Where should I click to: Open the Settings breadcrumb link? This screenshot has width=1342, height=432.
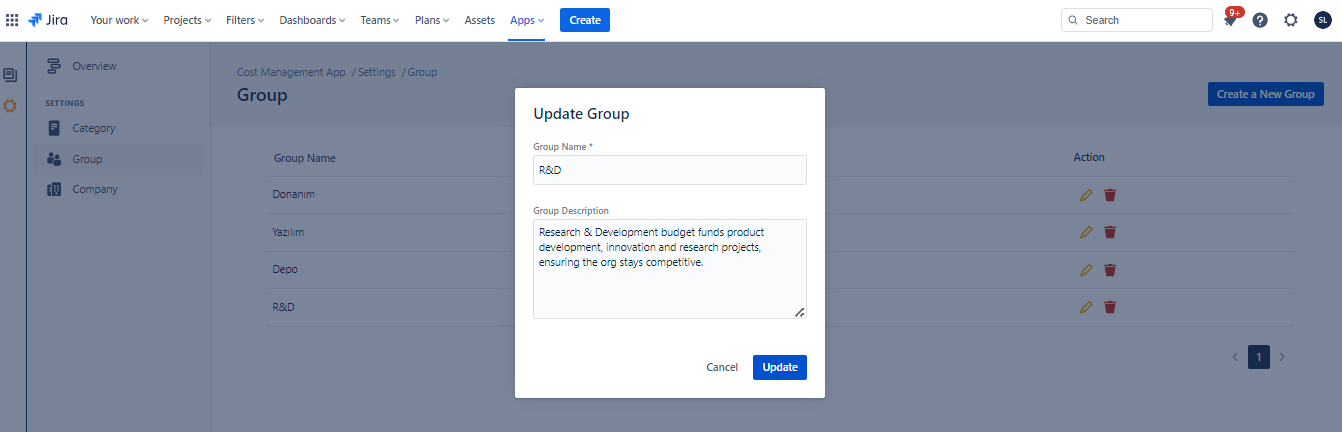click(x=377, y=72)
